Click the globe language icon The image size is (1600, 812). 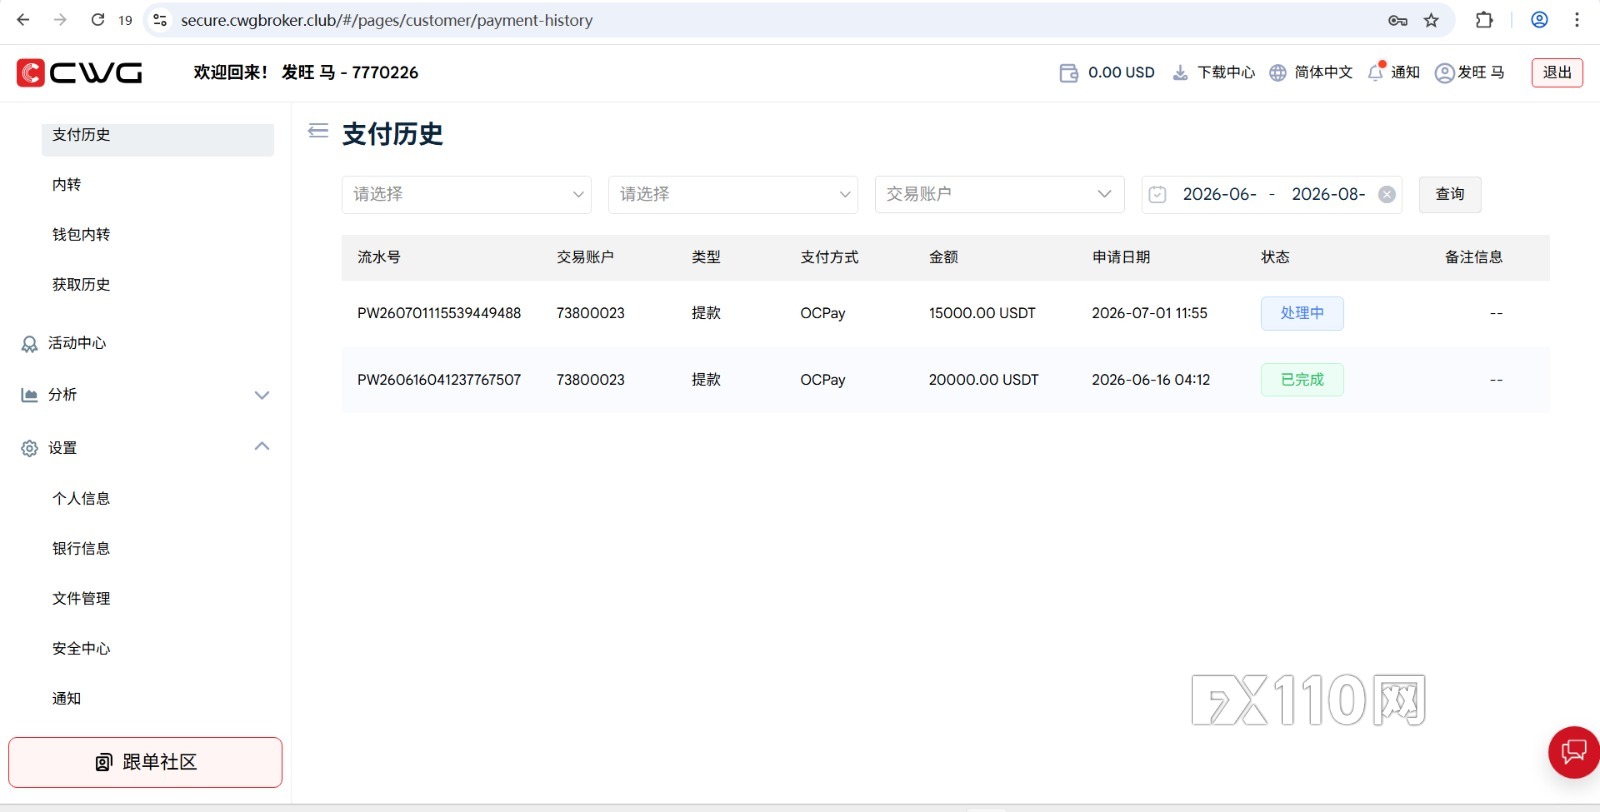point(1278,73)
